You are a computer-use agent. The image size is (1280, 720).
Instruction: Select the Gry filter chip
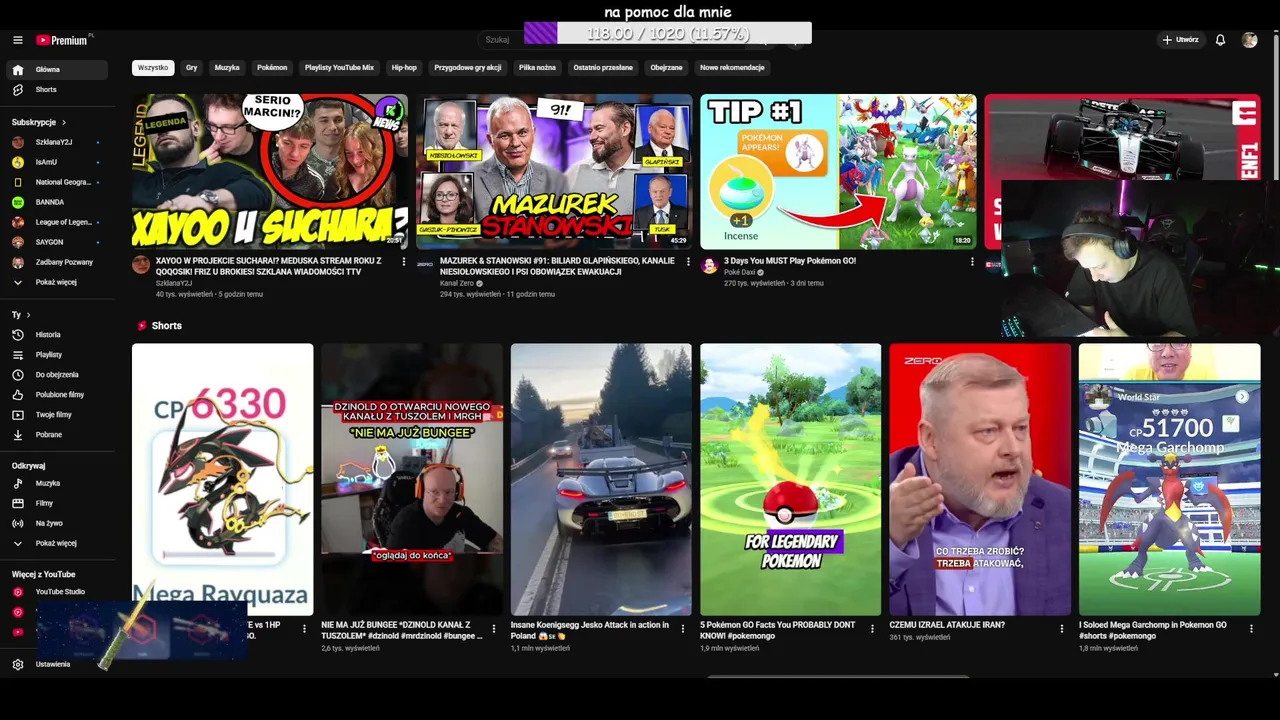pyautogui.click(x=191, y=68)
